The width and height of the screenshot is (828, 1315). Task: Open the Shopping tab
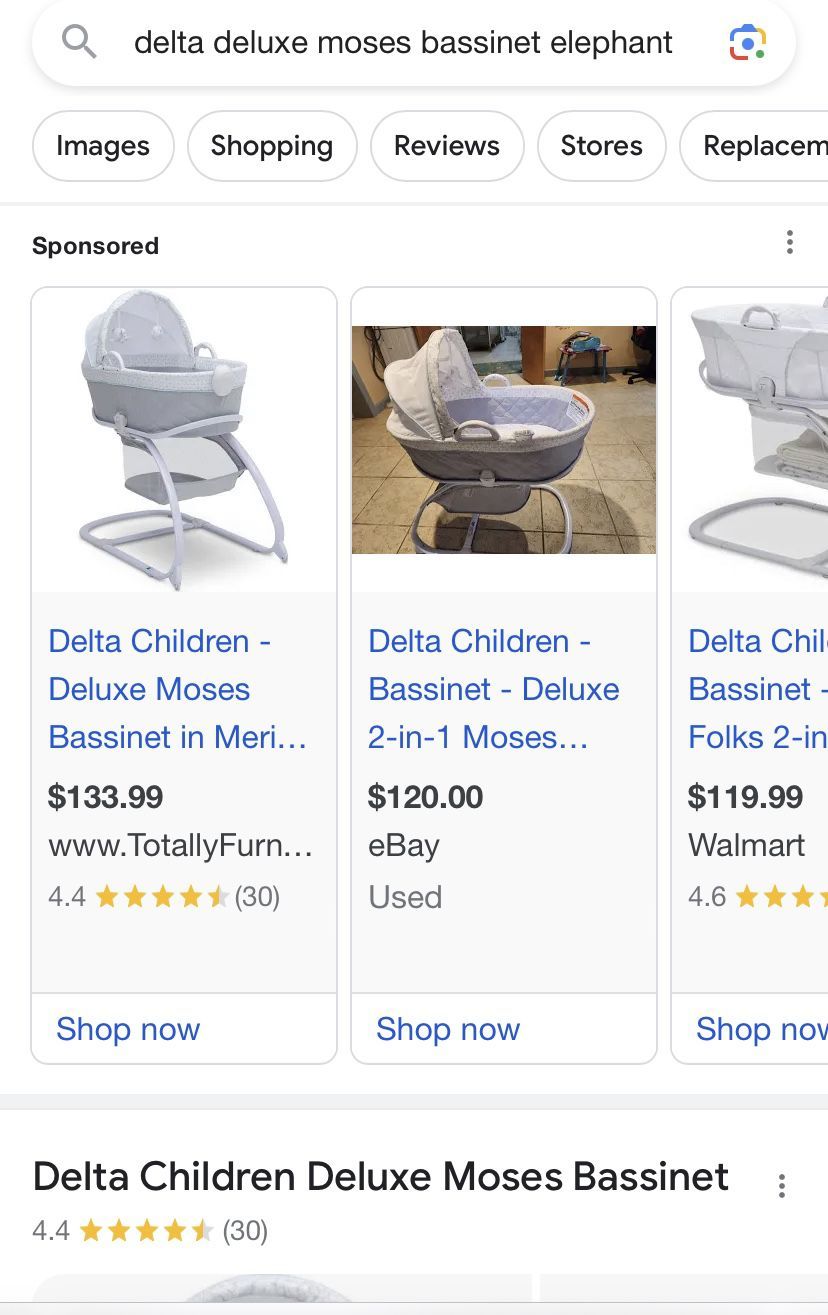coord(271,145)
